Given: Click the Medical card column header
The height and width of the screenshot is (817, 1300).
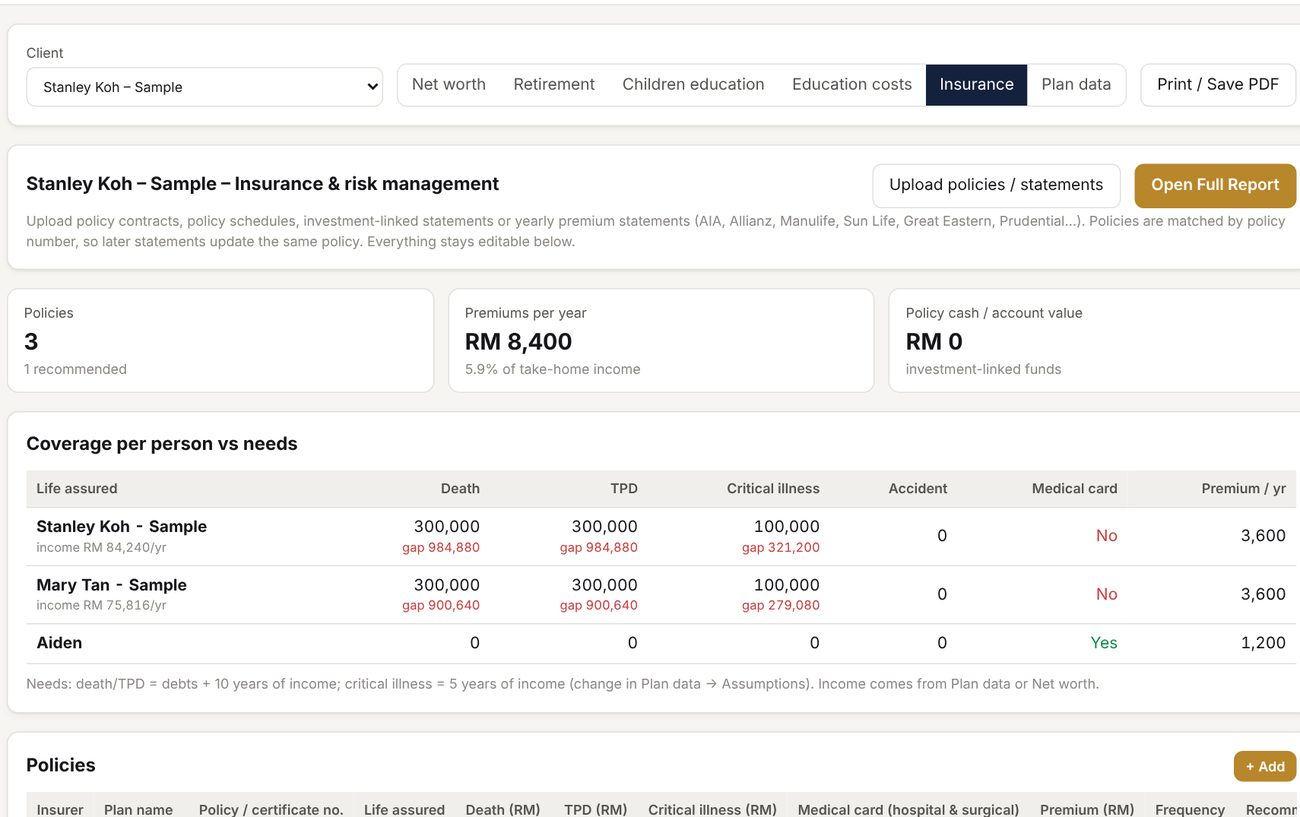Looking at the screenshot, I should 1074,489.
